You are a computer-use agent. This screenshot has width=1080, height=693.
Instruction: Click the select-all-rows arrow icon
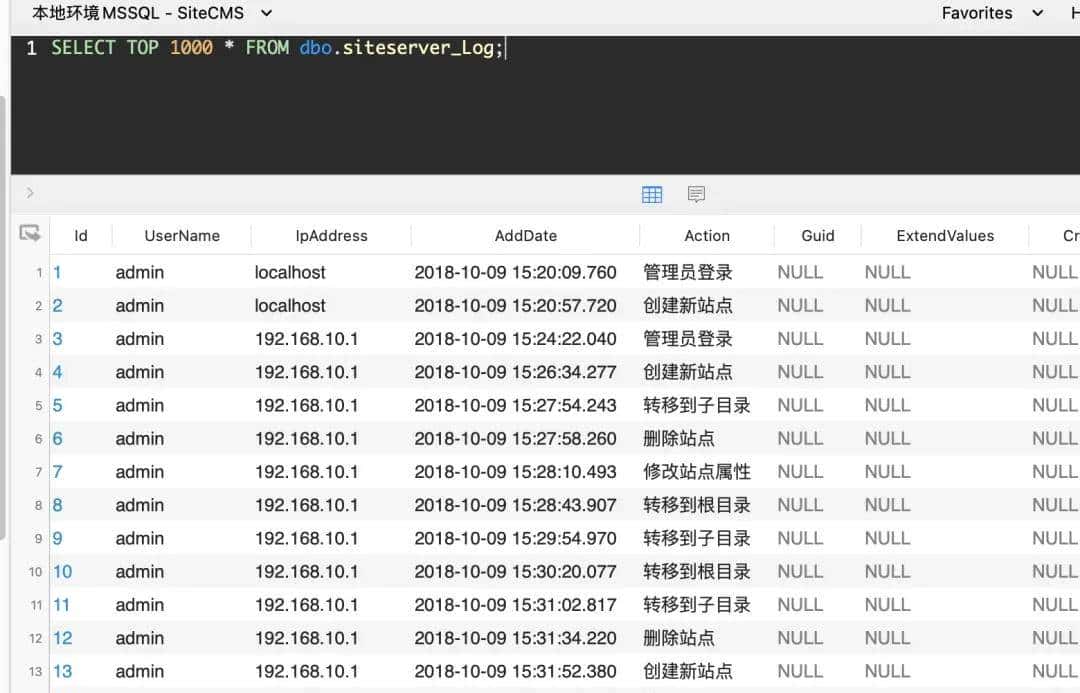coord(30,233)
